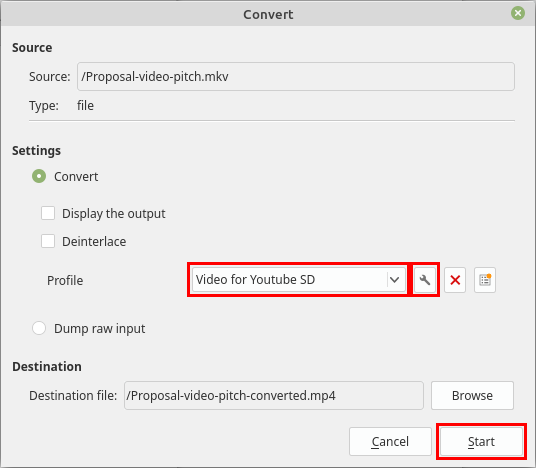This screenshot has width=536, height=468.
Task: Enable Display the output checkbox
Action: point(48,213)
